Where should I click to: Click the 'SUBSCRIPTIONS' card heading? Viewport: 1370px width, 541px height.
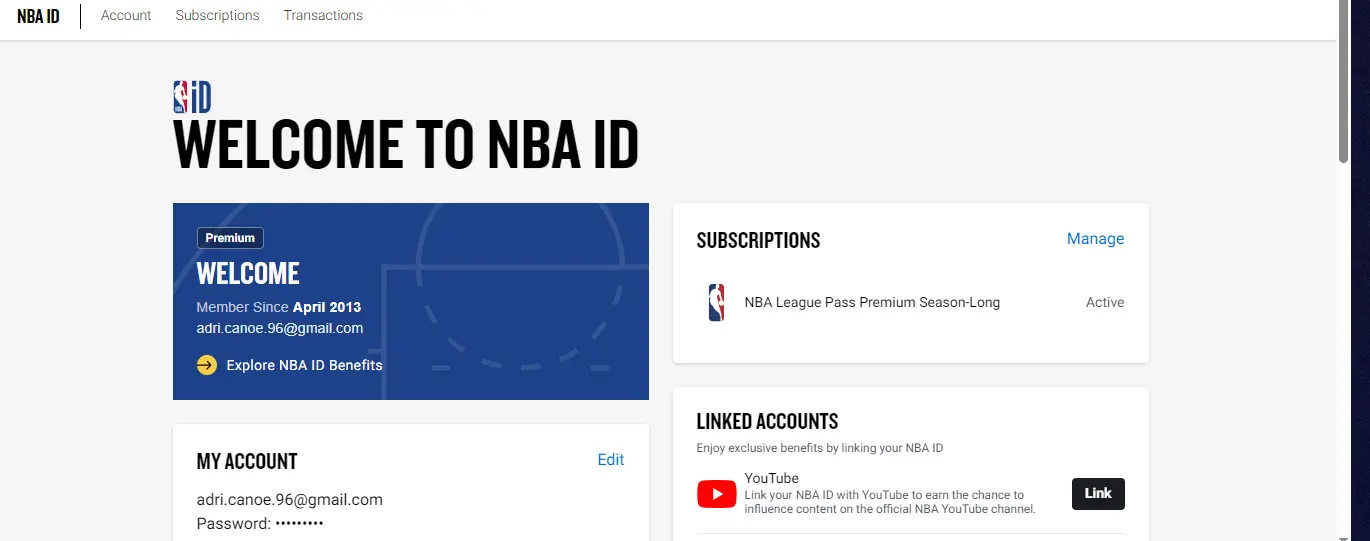click(x=758, y=240)
